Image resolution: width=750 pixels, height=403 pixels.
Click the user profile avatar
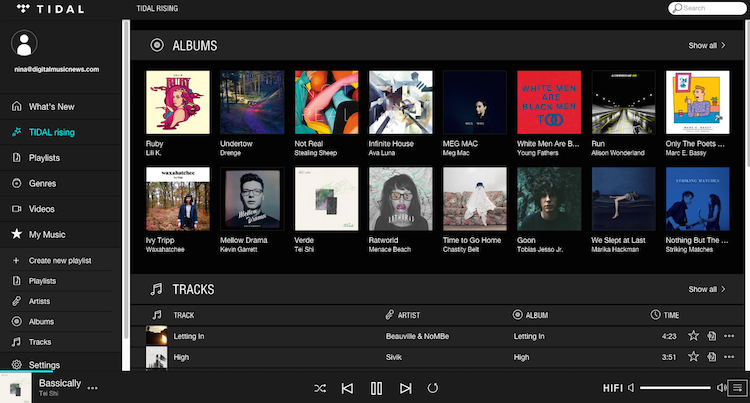pyautogui.click(x=27, y=42)
